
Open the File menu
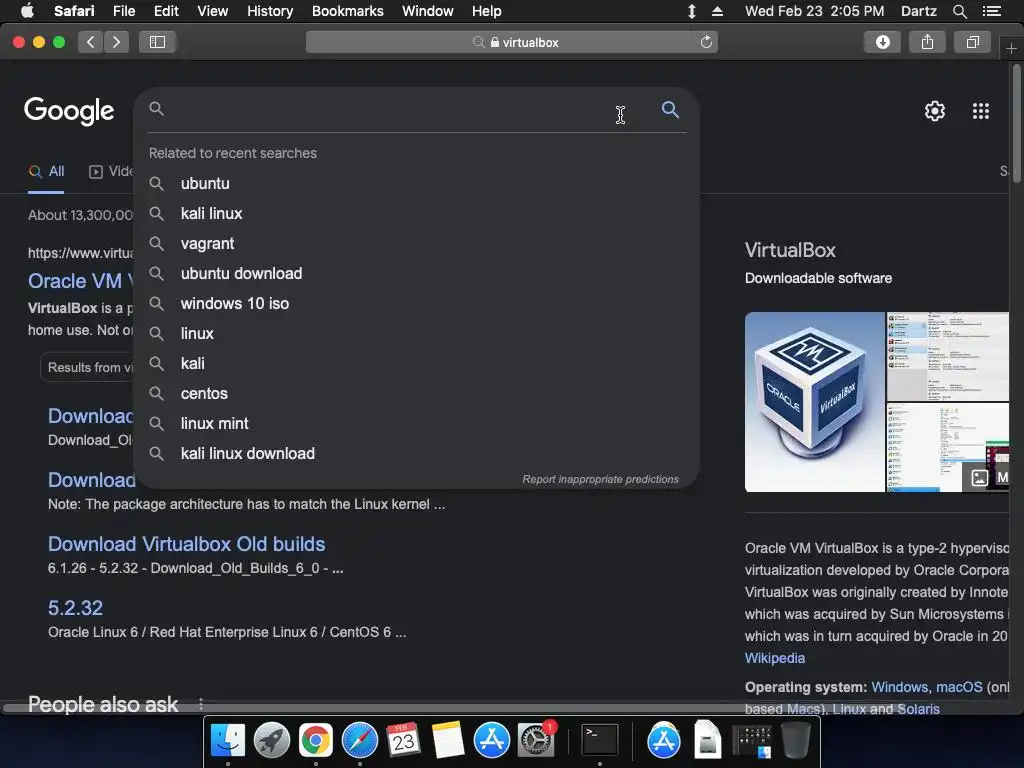click(x=123, y=11)
